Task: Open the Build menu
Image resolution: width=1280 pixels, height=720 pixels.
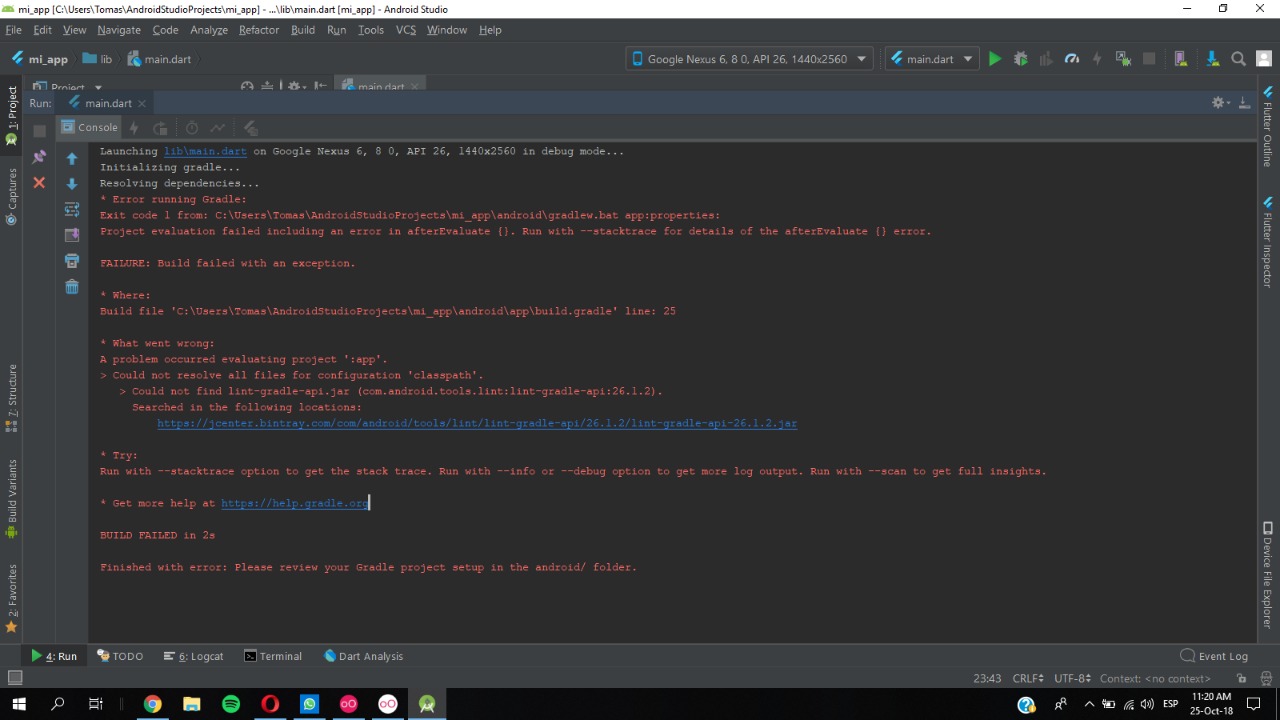Action: coord(303,30)
